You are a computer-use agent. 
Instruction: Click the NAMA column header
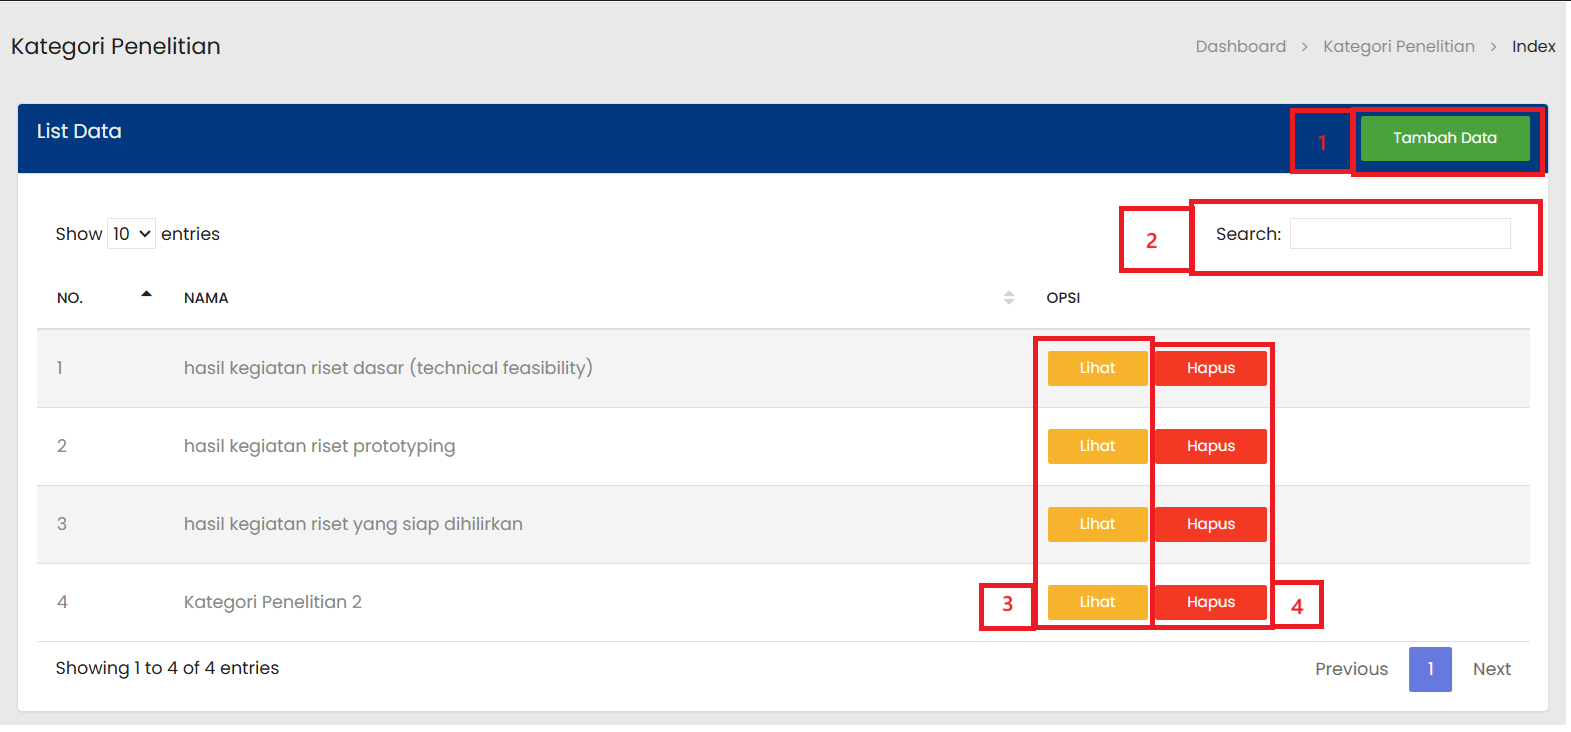[x=206, y=298]
